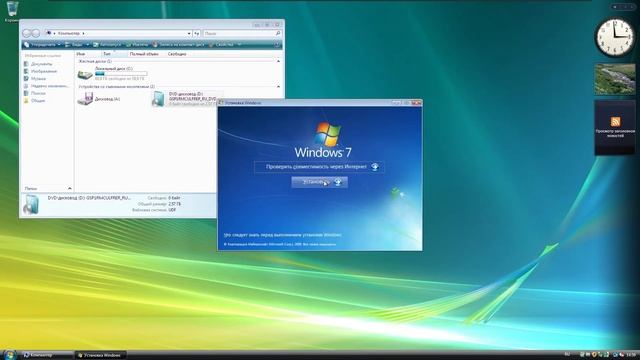
Task: Select Локальный диск (C:) drive icon
Action: click(x=85, y=75)
